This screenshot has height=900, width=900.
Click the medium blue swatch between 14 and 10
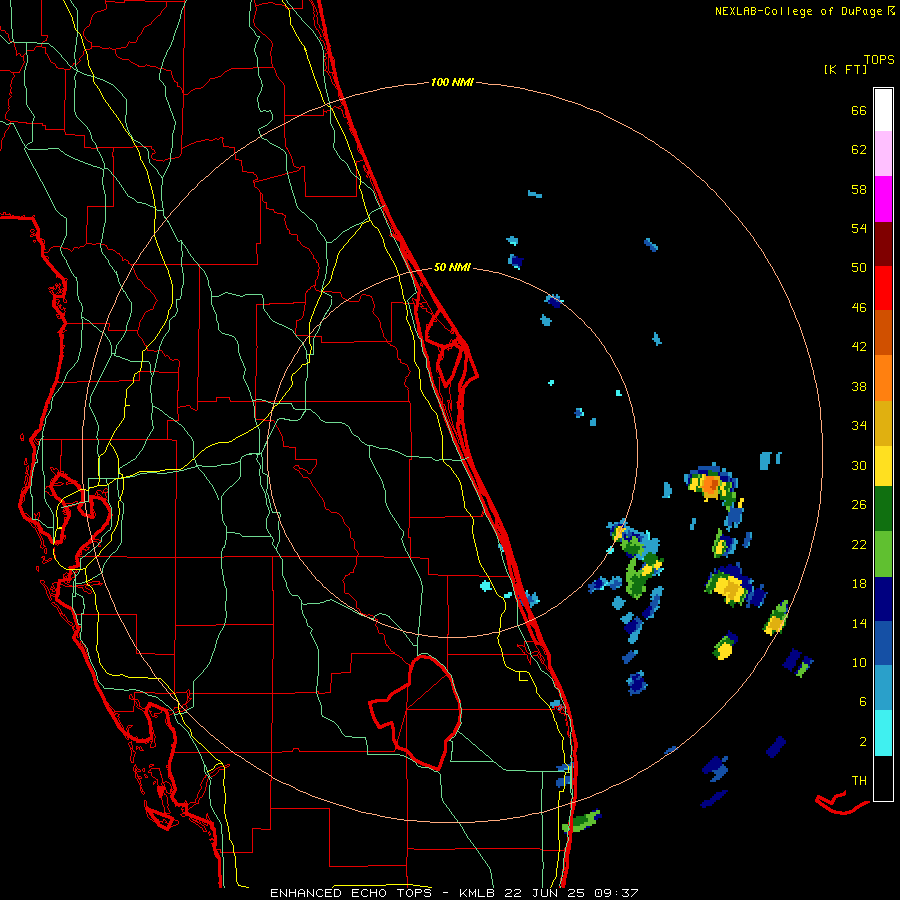883,643
